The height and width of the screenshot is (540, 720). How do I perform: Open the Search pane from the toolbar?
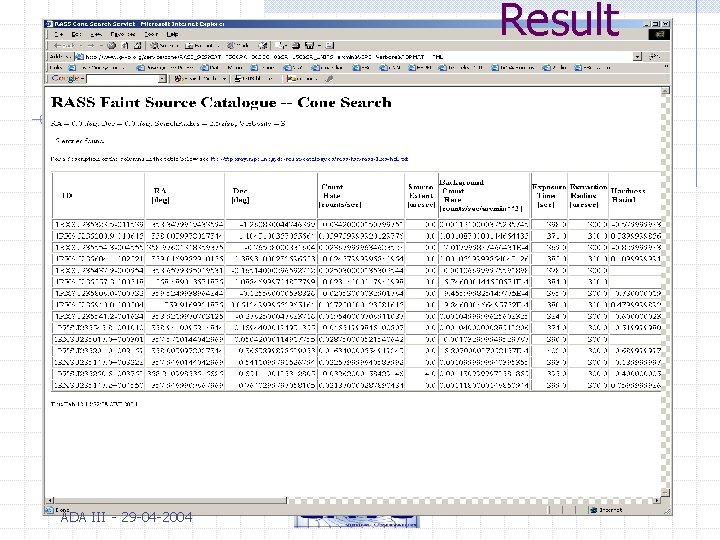pos(164,45)
